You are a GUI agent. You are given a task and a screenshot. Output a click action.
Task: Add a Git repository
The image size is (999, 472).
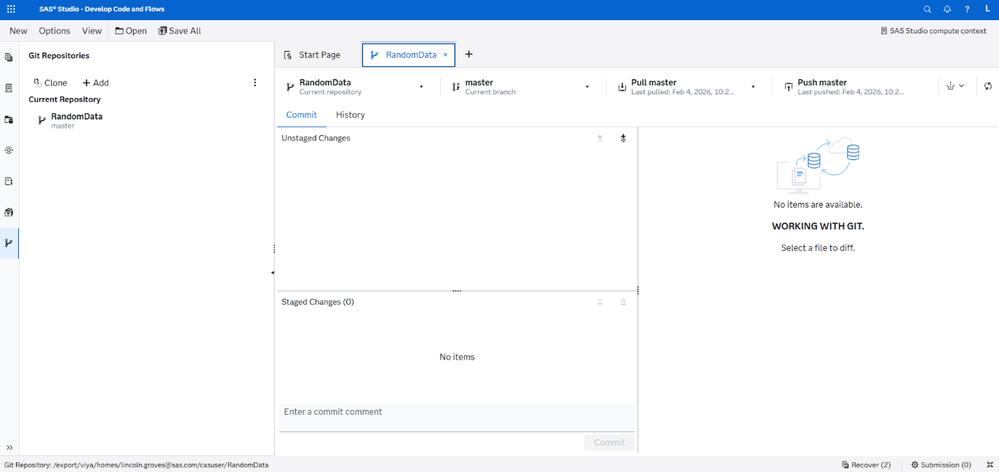point(96,83)
